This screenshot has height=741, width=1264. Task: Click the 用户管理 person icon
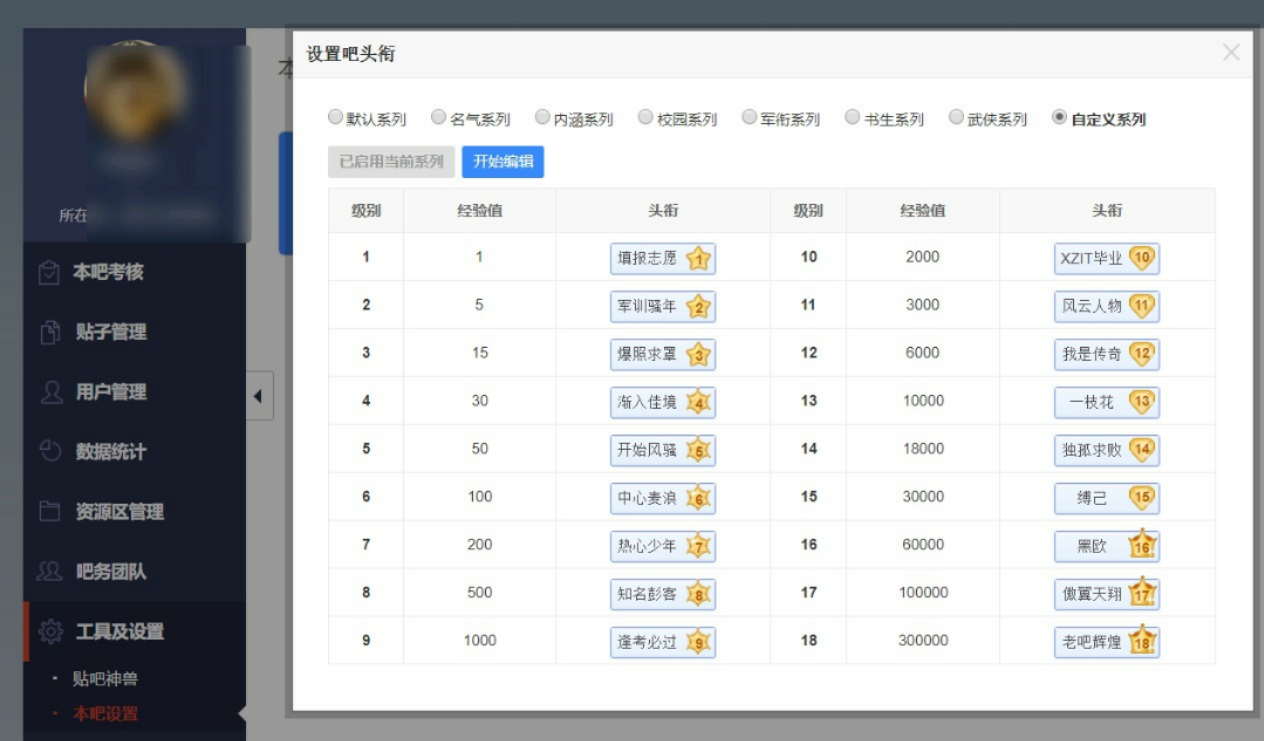(x=51, y=392)
